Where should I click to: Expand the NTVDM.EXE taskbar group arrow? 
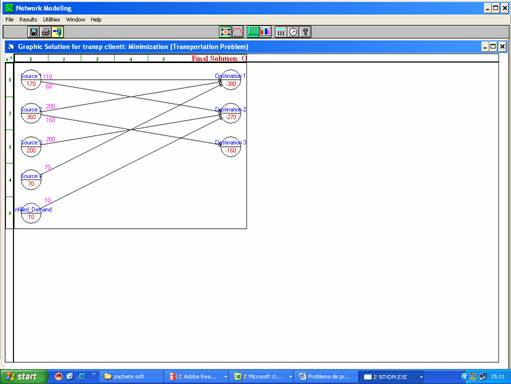421,377
